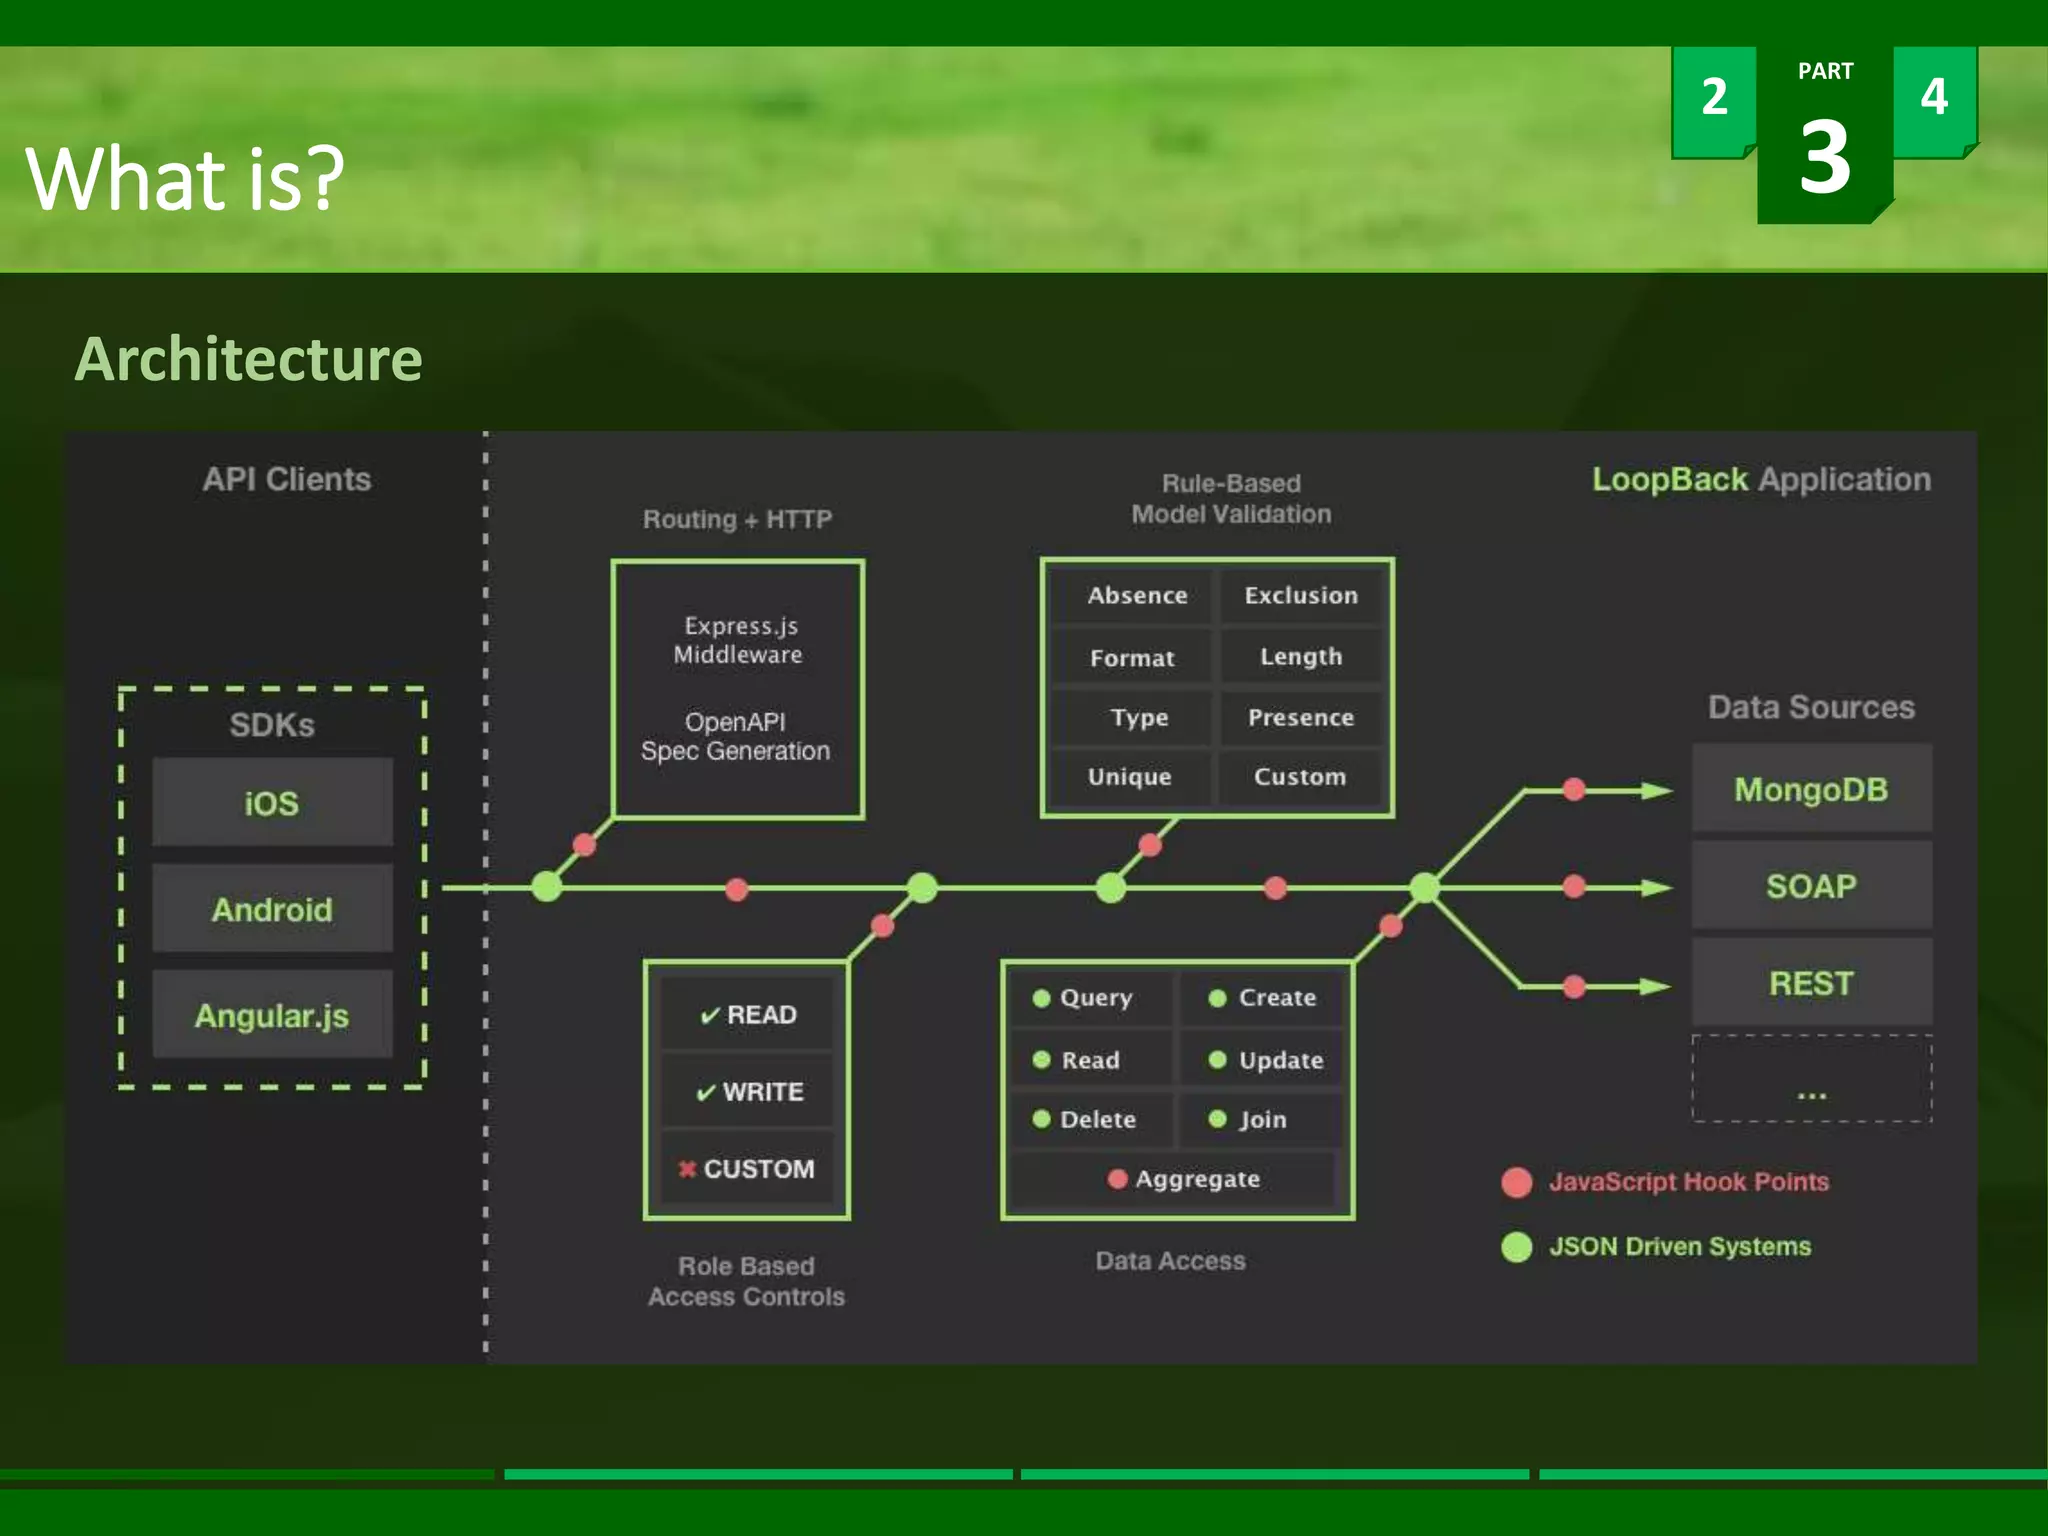Screen dimensions: 2048x1536
Task: Click the green dot beside Update
Action: click(1217, 1059)
